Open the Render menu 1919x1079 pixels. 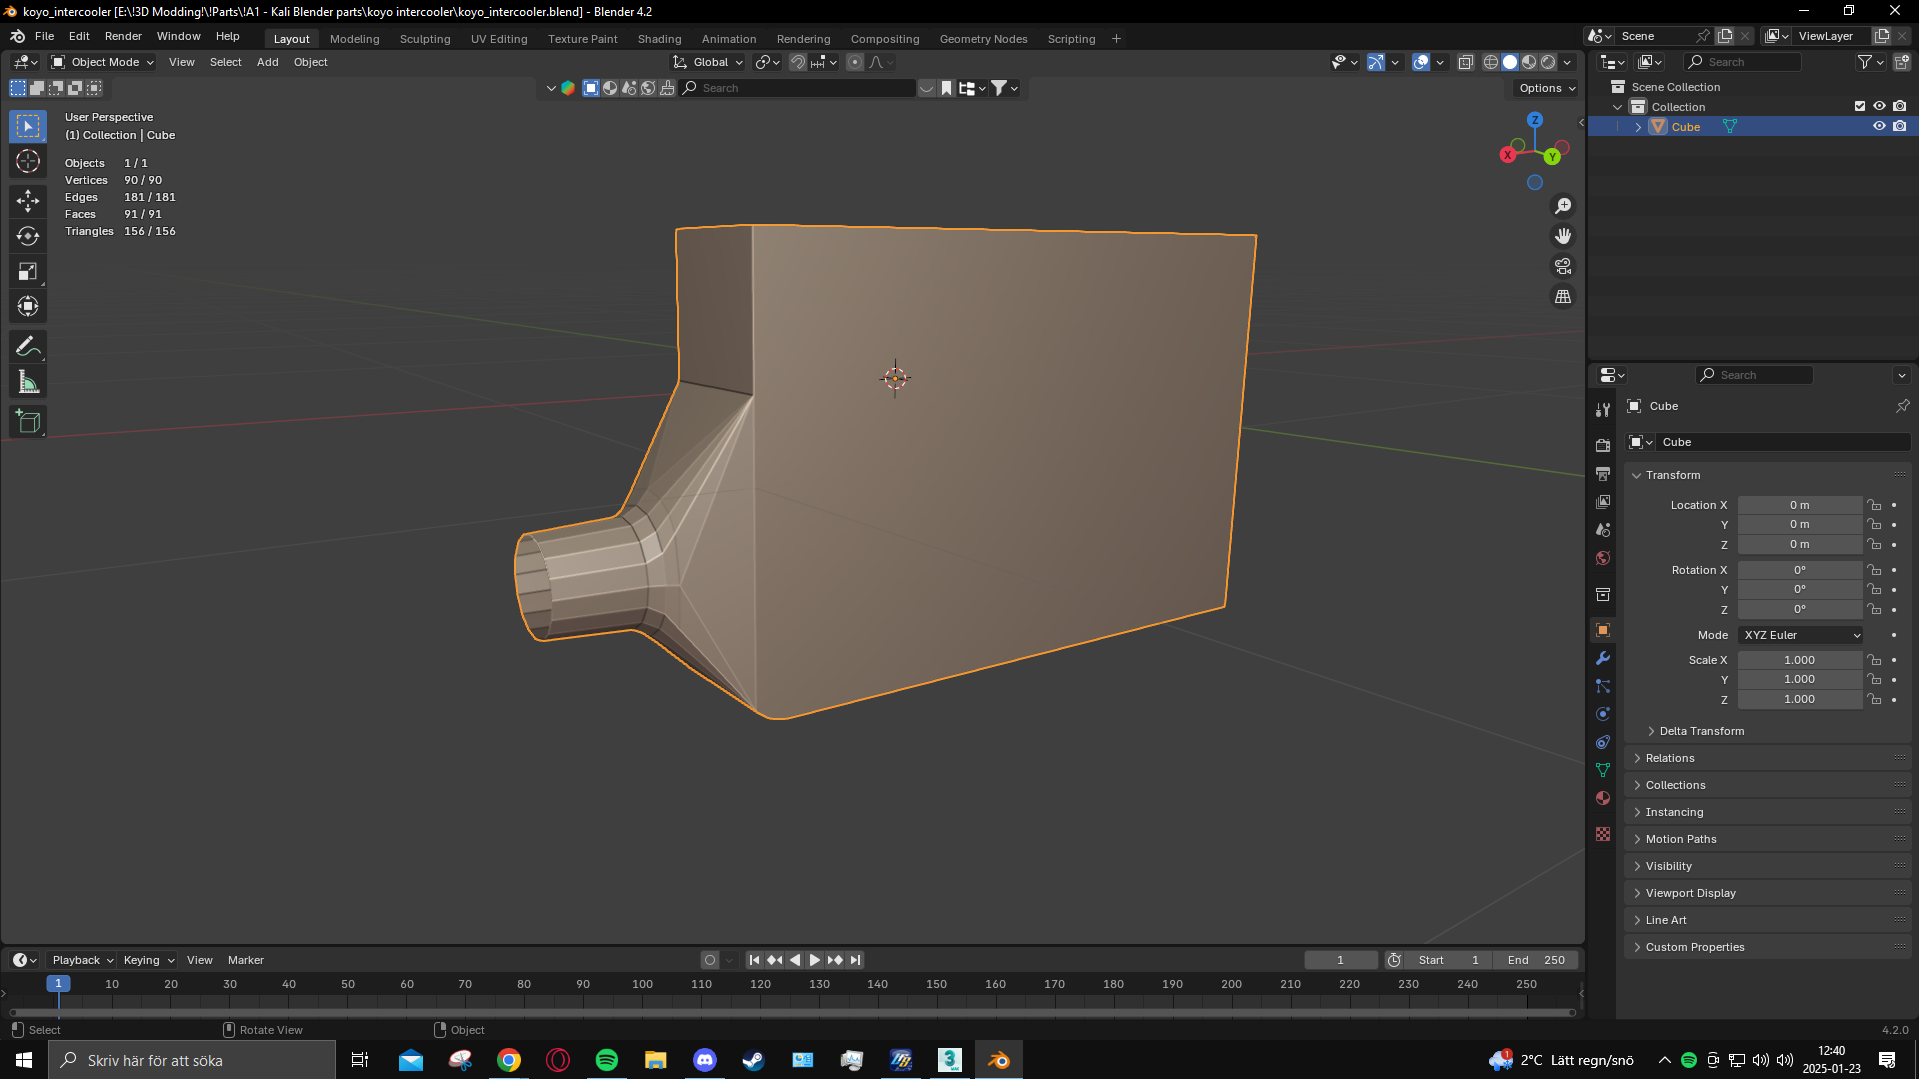click(x=123, y=36)
